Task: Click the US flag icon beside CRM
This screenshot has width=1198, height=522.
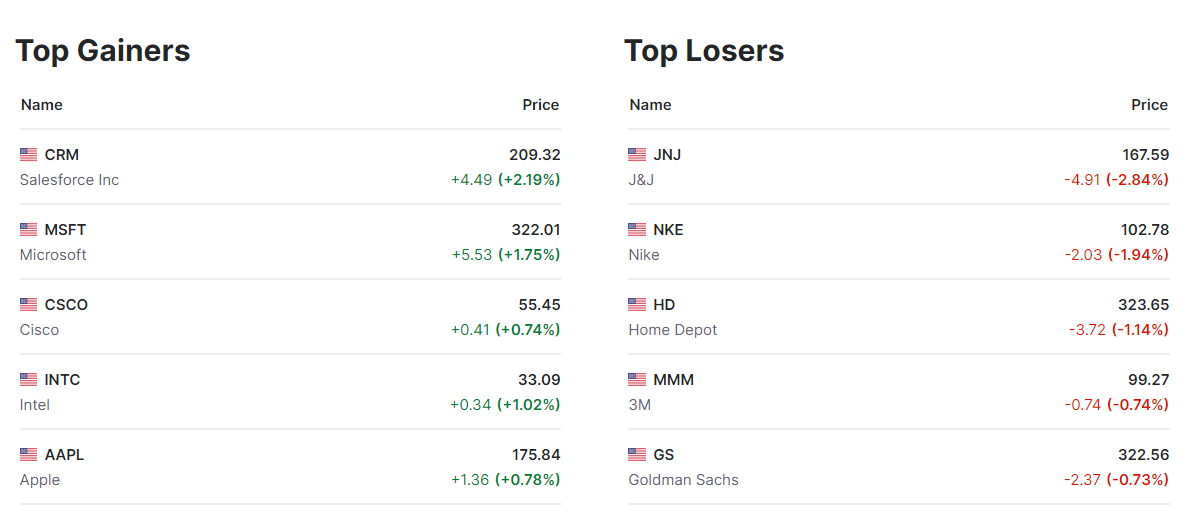Action: click(28, 155)
